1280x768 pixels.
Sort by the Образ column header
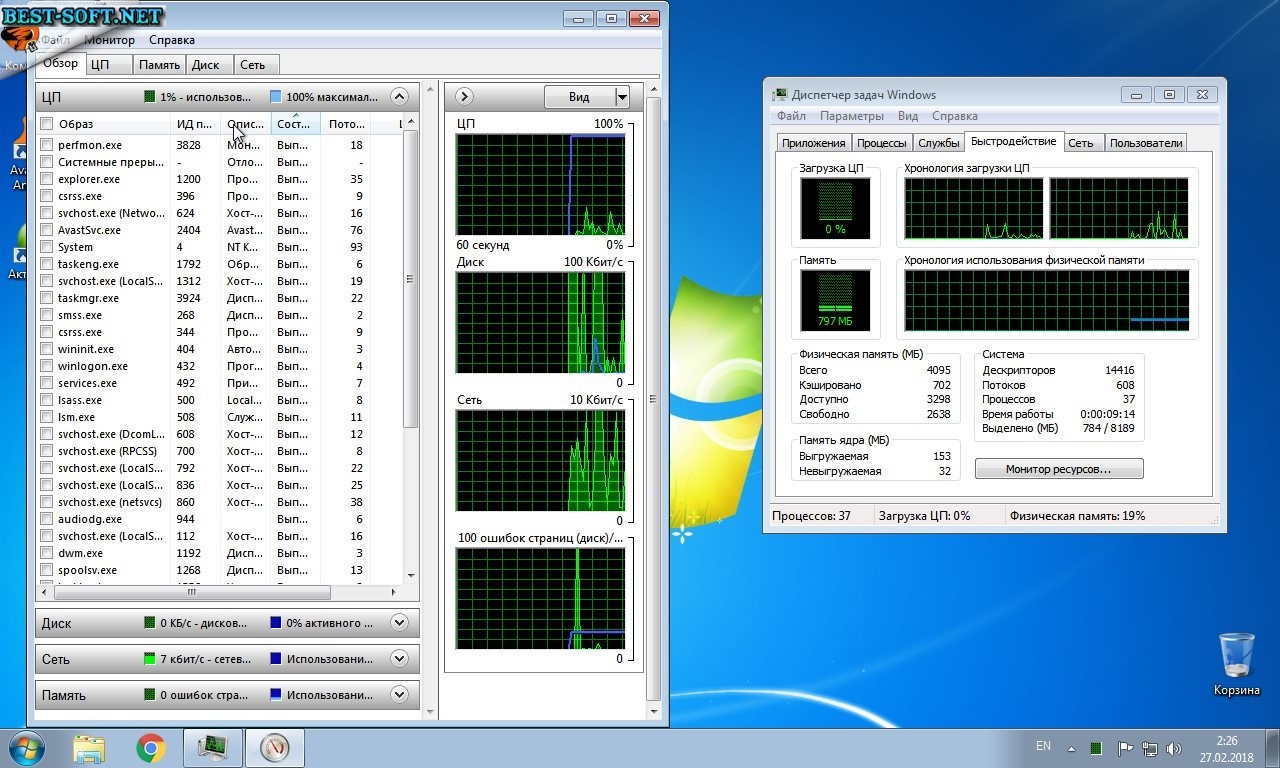point(105,124)
